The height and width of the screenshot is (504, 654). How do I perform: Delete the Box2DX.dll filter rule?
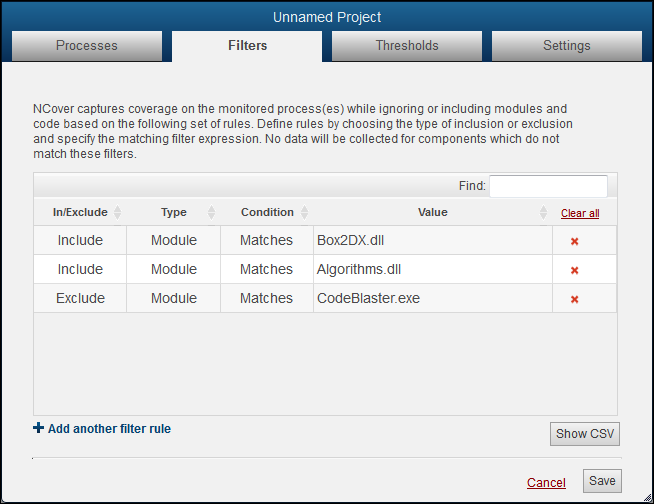pos(574,241)
